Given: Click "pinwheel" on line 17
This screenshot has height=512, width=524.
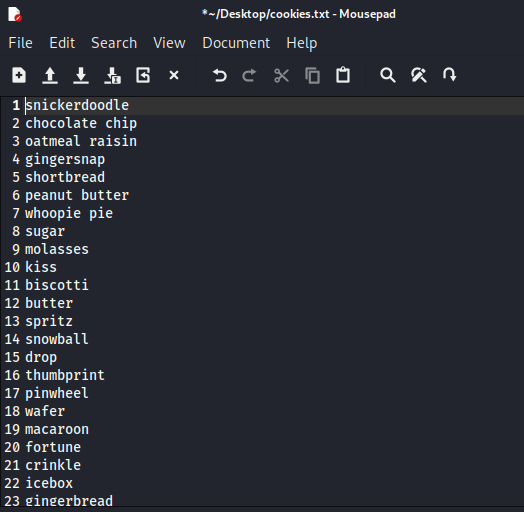Looking at the screenshot, I should tap(57, 394).
